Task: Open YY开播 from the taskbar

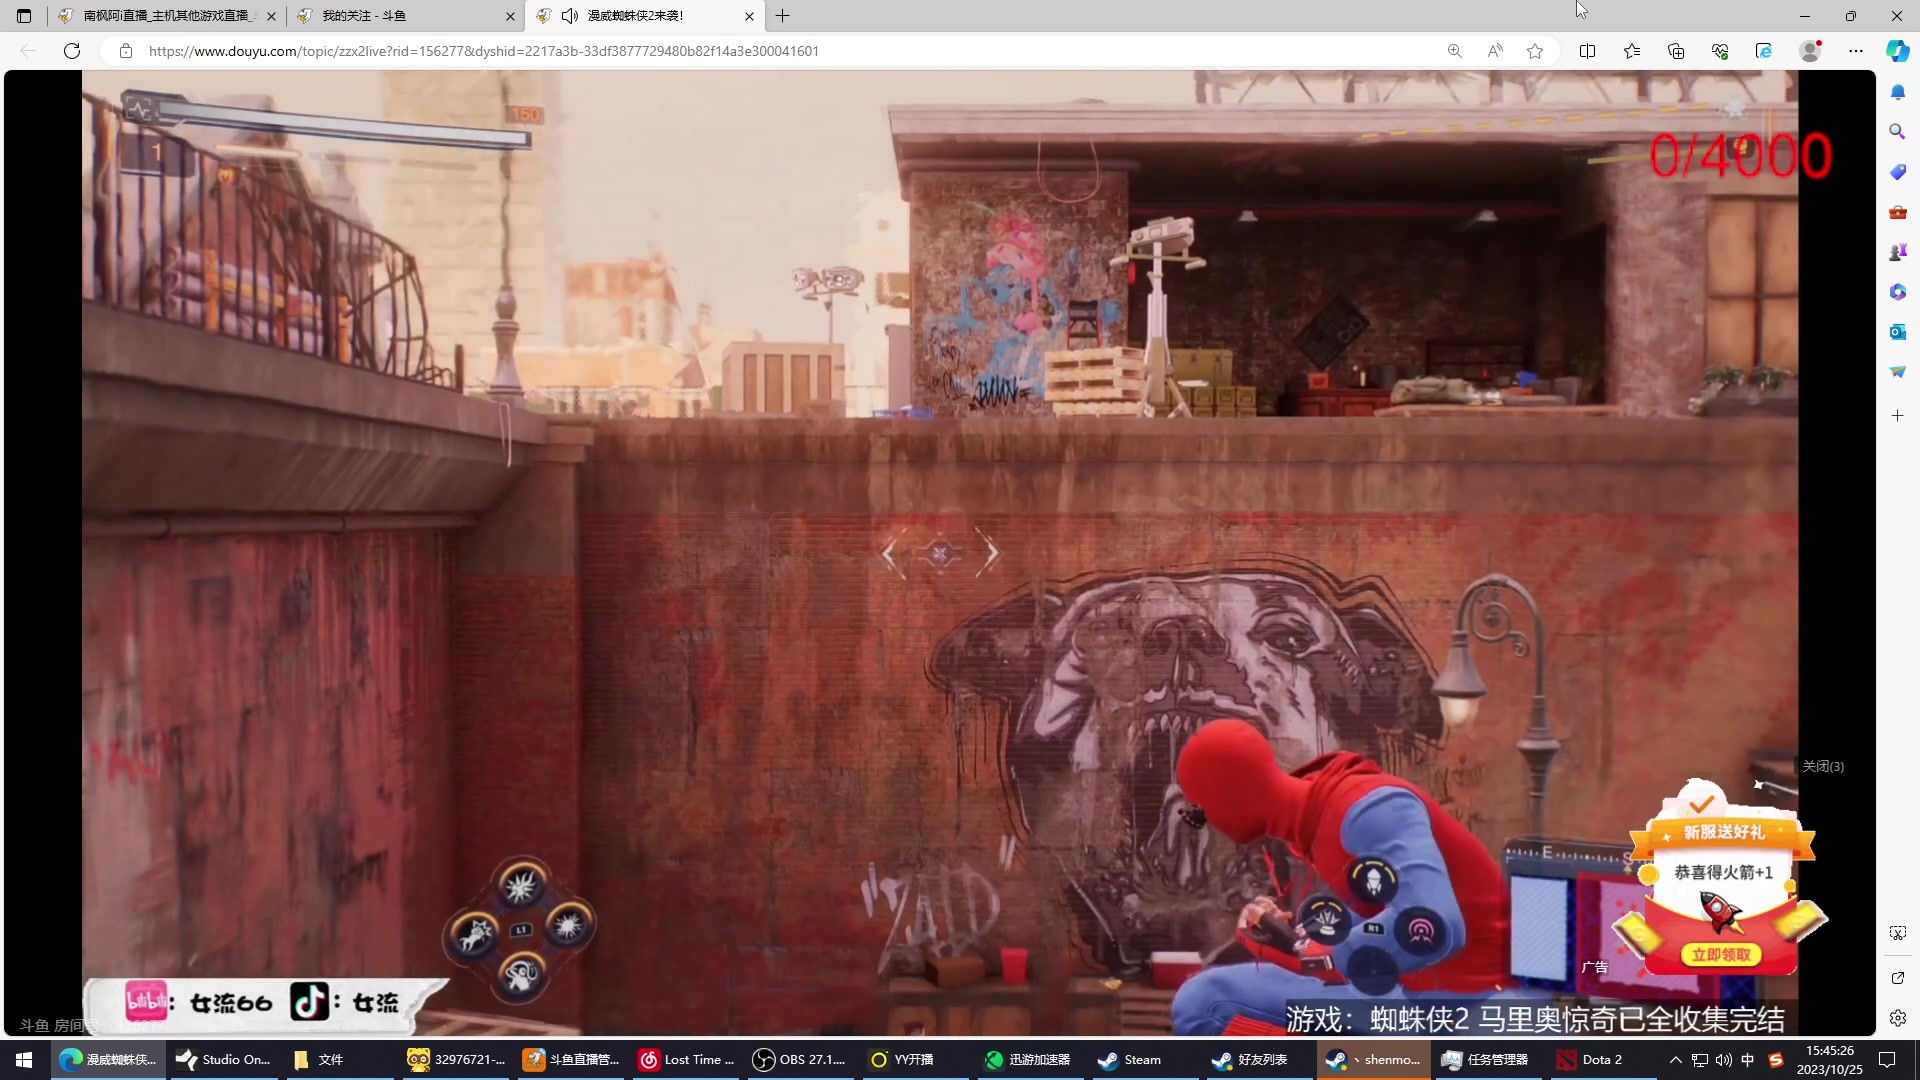Action: (x=914, y=1060)
